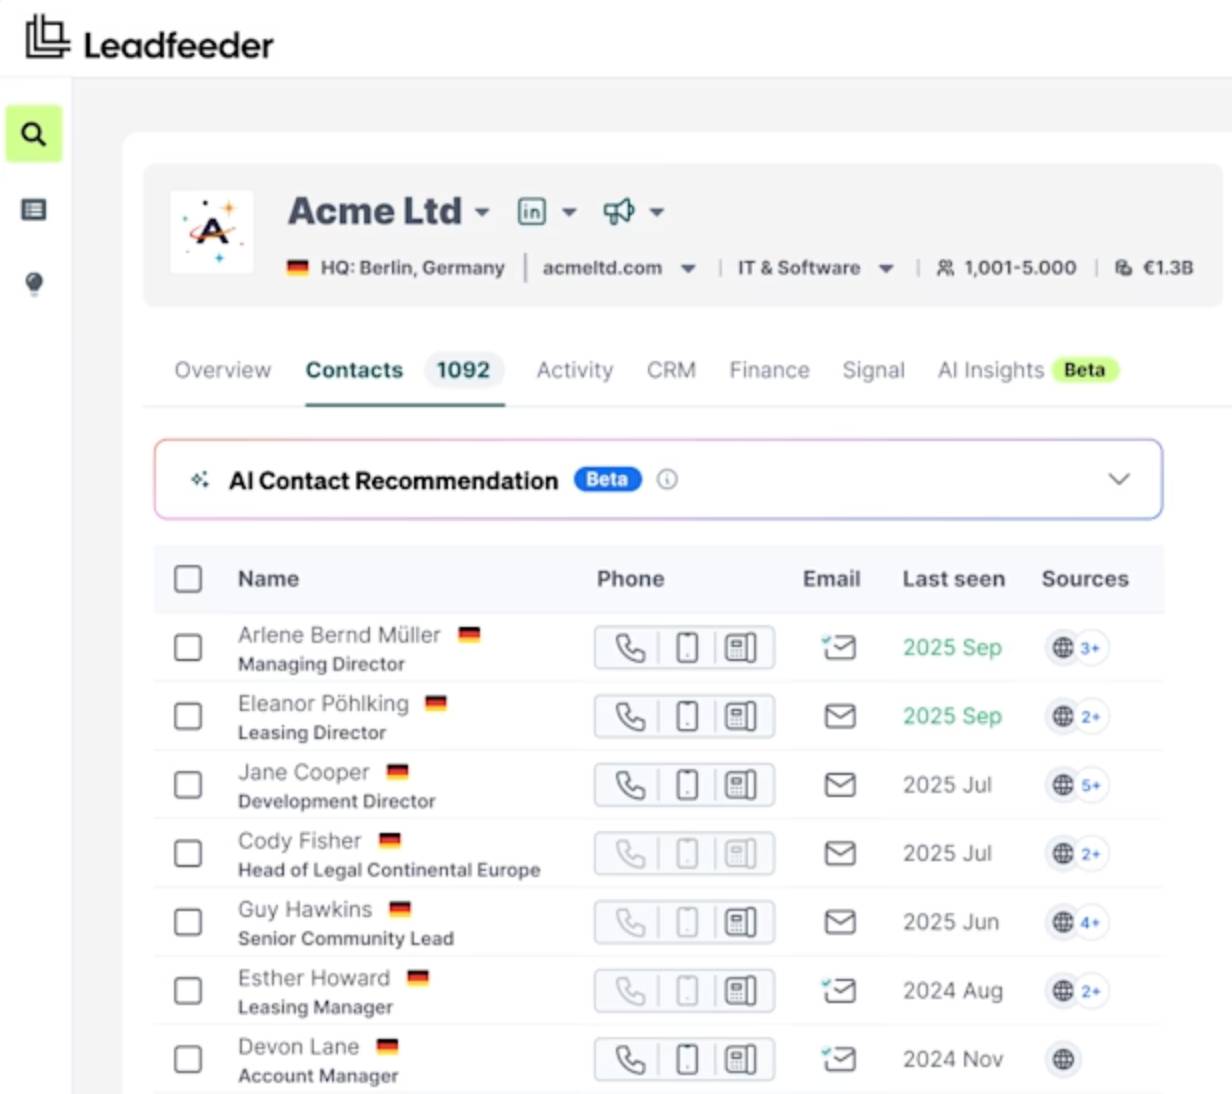Image resolution: width=1232 pixels, height=1094 pixels.
Task: Select Esther Howard's checkbox
Action: tap(188, 991)
